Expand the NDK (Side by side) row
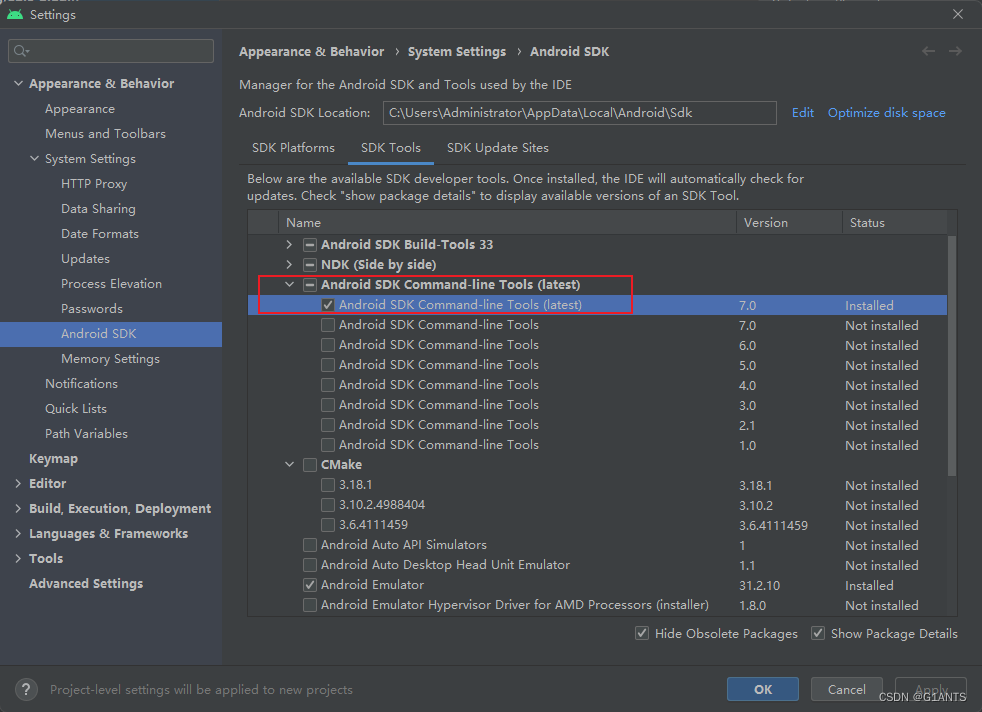The height and width of the screenshot is (712, 982). click(x=289, y=265)
